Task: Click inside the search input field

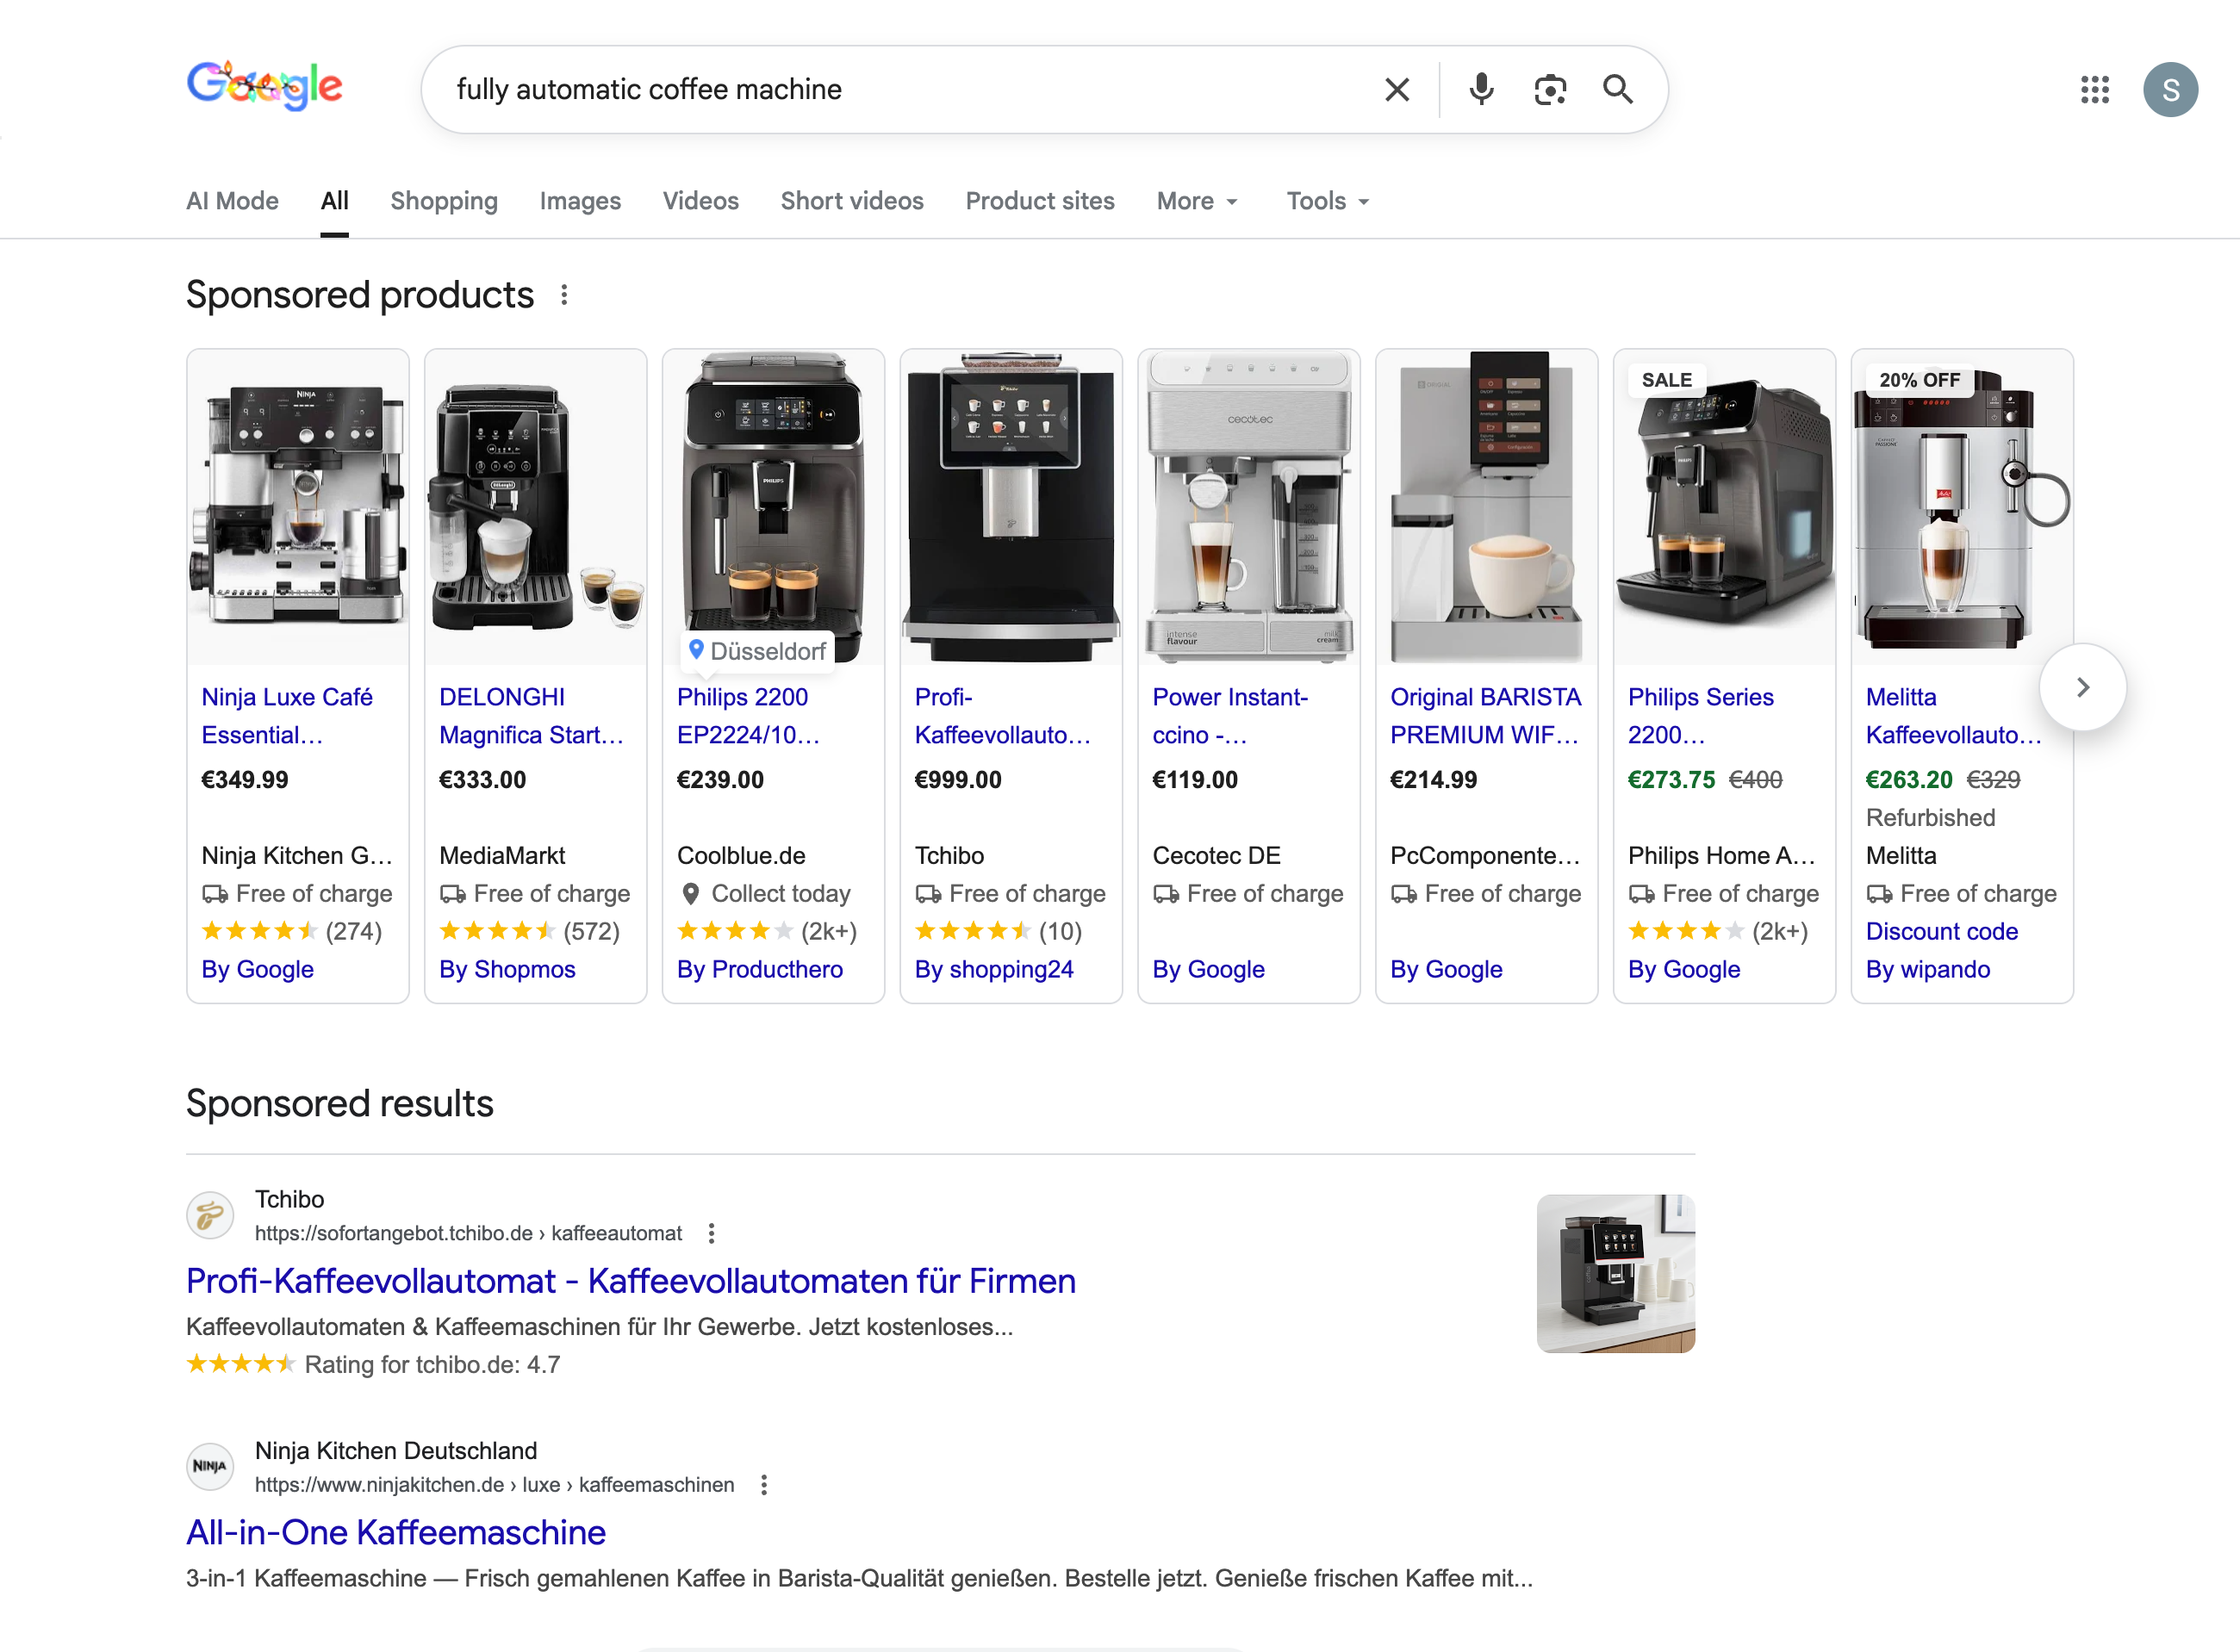Action: 900,89
